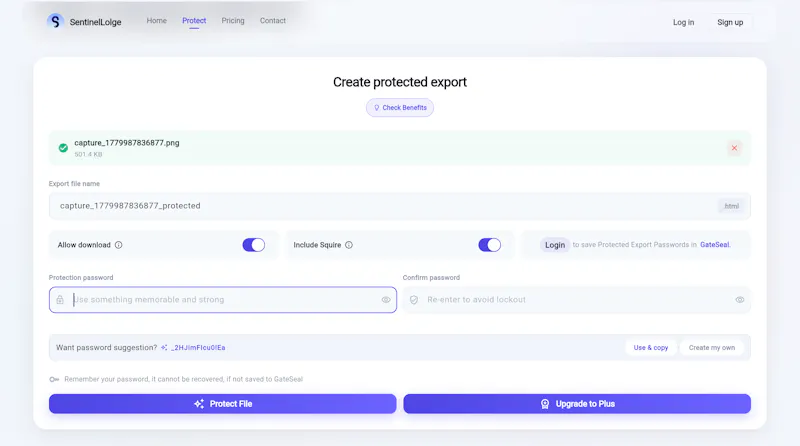This screenshot has height=446, width=800.
Task: Click the Export file name label
Action: coord(74,184)
